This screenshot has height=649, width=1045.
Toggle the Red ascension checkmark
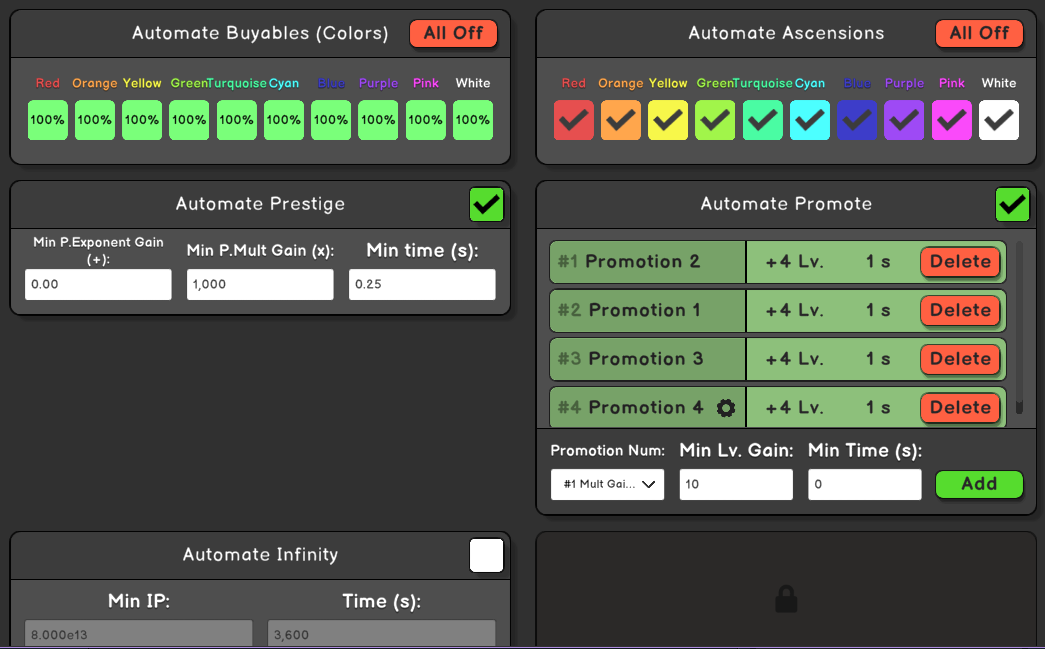click(x=573, y=120)
